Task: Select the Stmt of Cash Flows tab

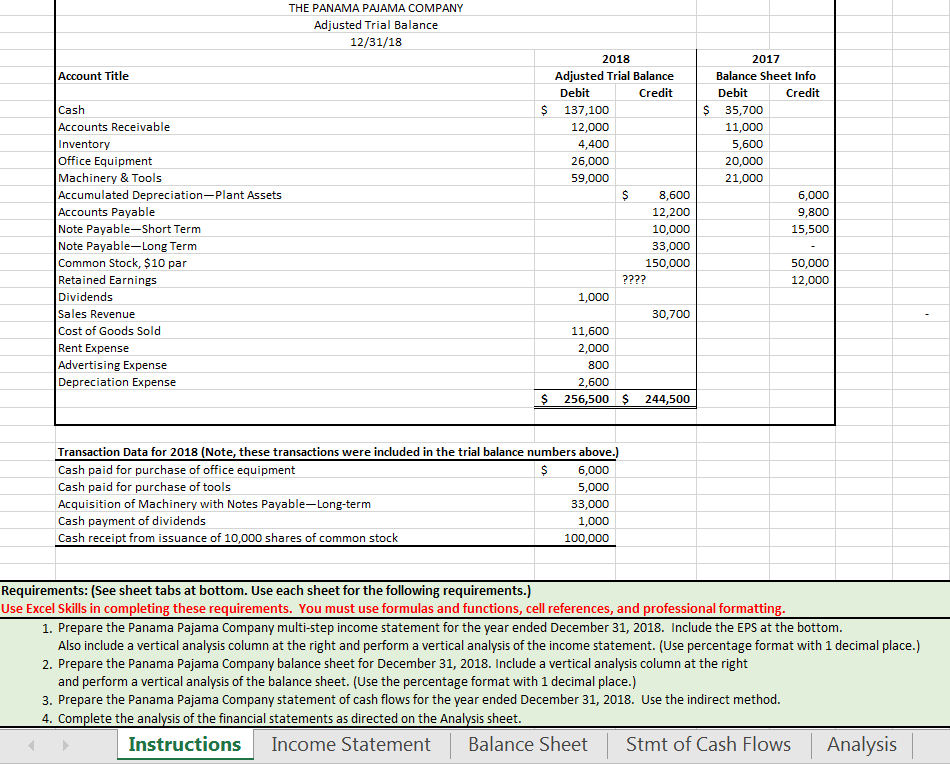Action: pos(709,744)
